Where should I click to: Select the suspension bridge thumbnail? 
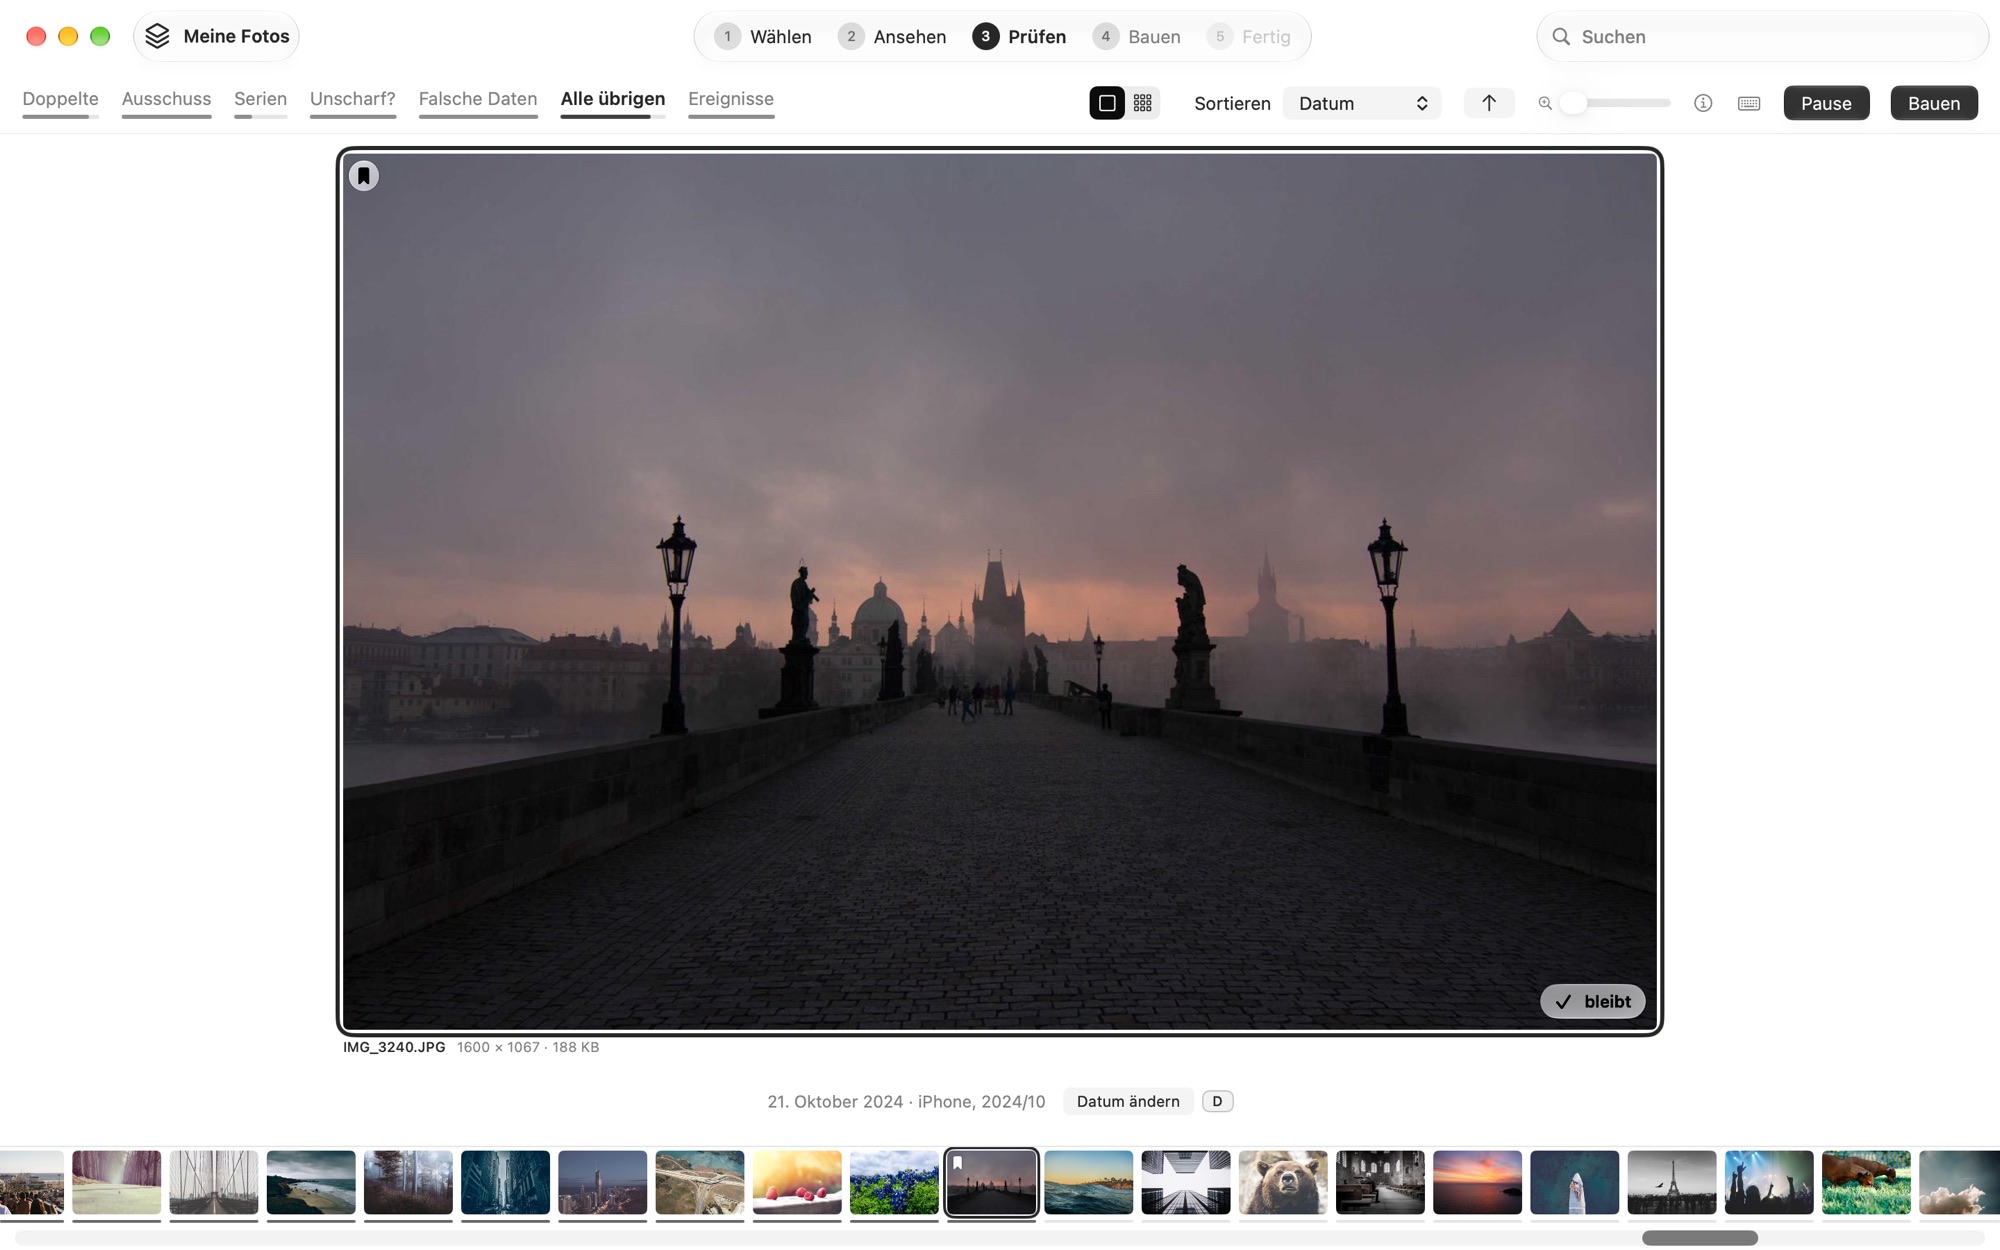214,1182
